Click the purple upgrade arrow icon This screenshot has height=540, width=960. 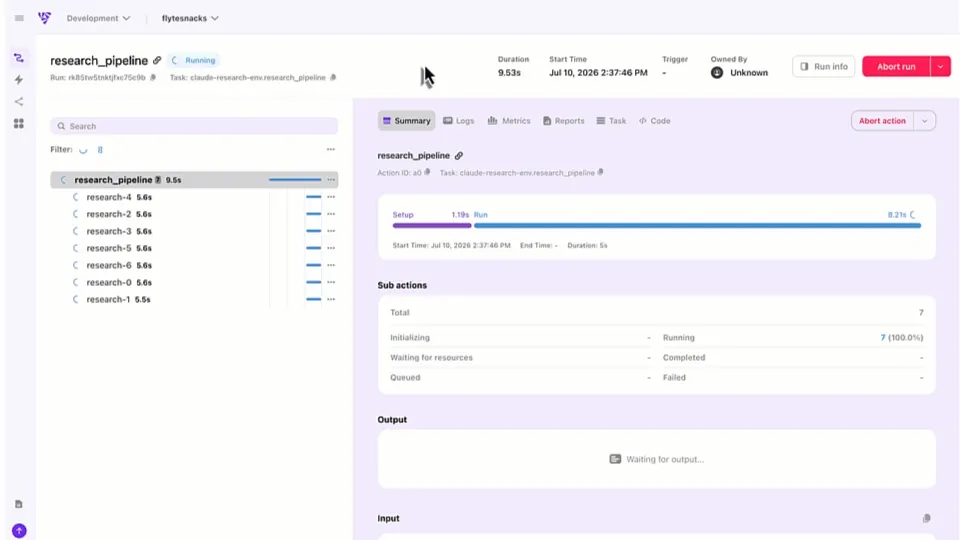click(19, 531)
